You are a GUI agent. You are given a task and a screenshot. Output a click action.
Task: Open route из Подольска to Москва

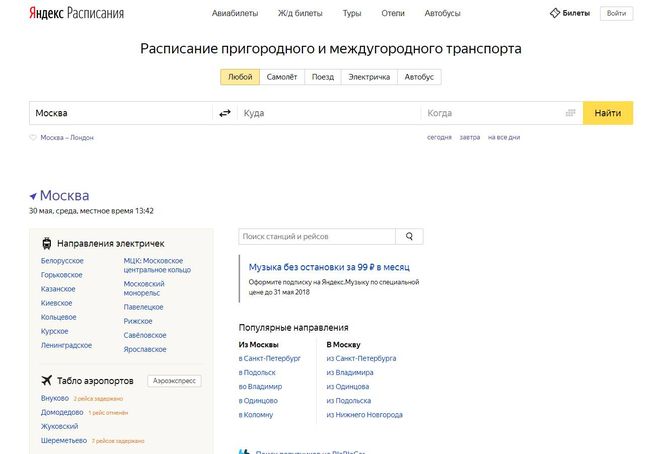[x=349, y=401]
